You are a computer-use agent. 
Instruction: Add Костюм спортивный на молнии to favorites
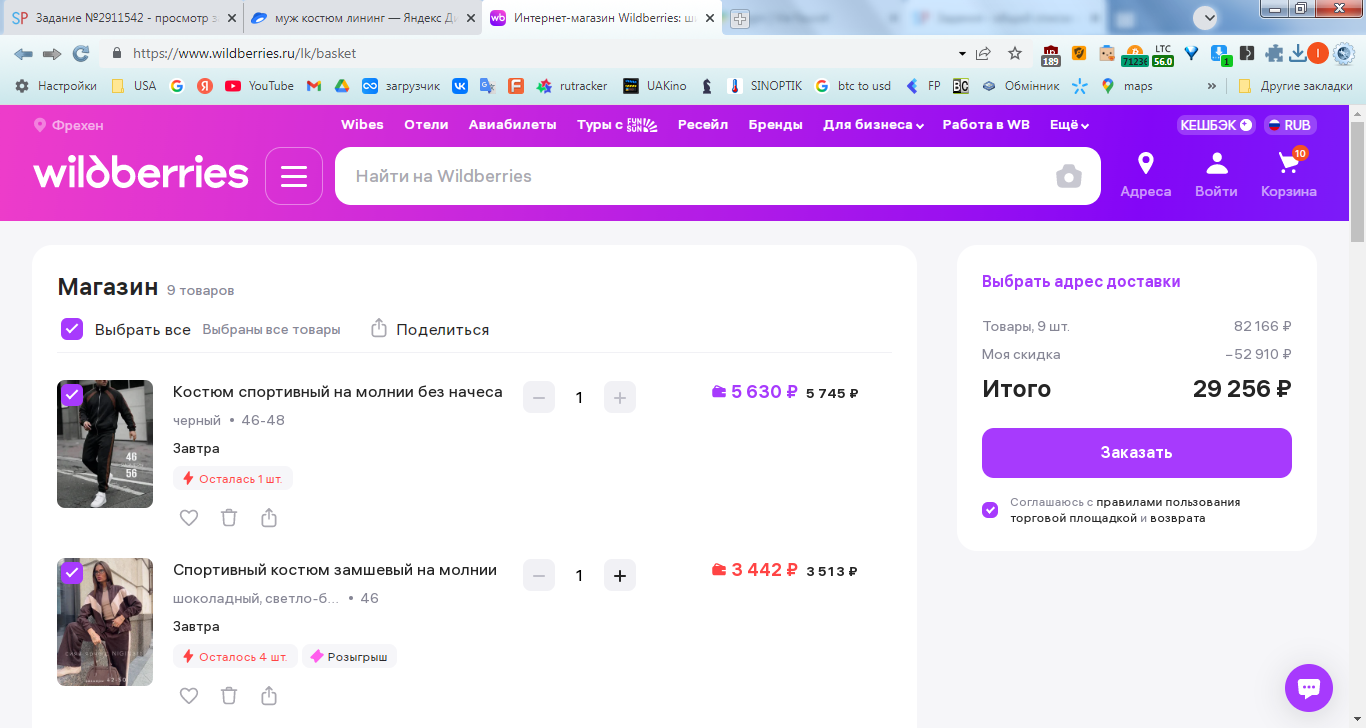pos(189,517)
